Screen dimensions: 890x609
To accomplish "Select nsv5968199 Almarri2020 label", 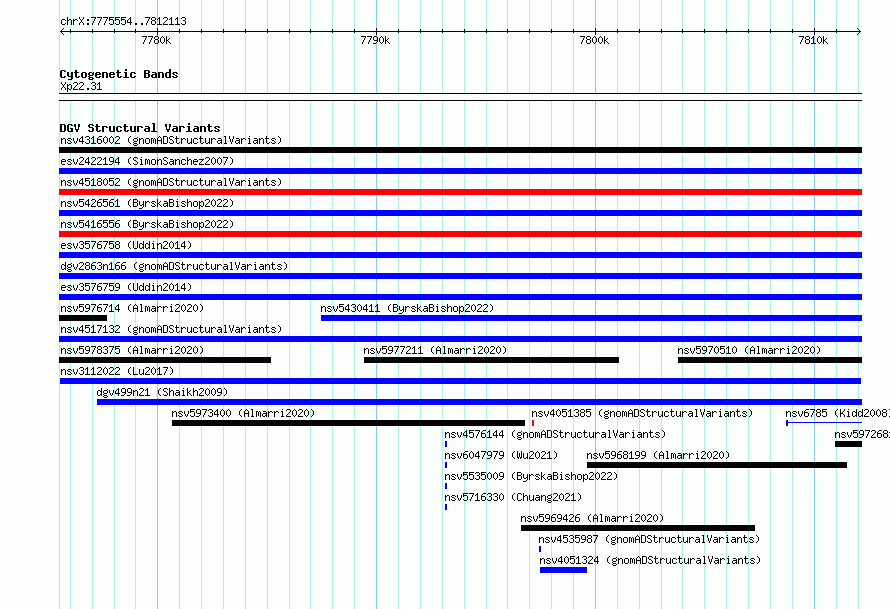I will (x=658, y=455).
